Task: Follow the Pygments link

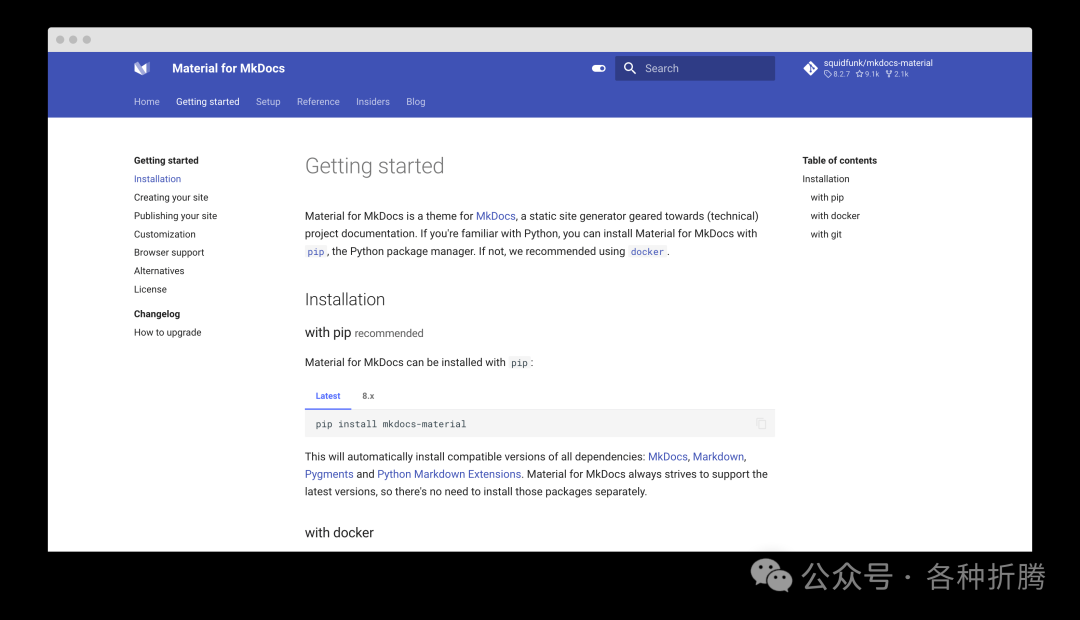Action: click(x=329, y=474)
